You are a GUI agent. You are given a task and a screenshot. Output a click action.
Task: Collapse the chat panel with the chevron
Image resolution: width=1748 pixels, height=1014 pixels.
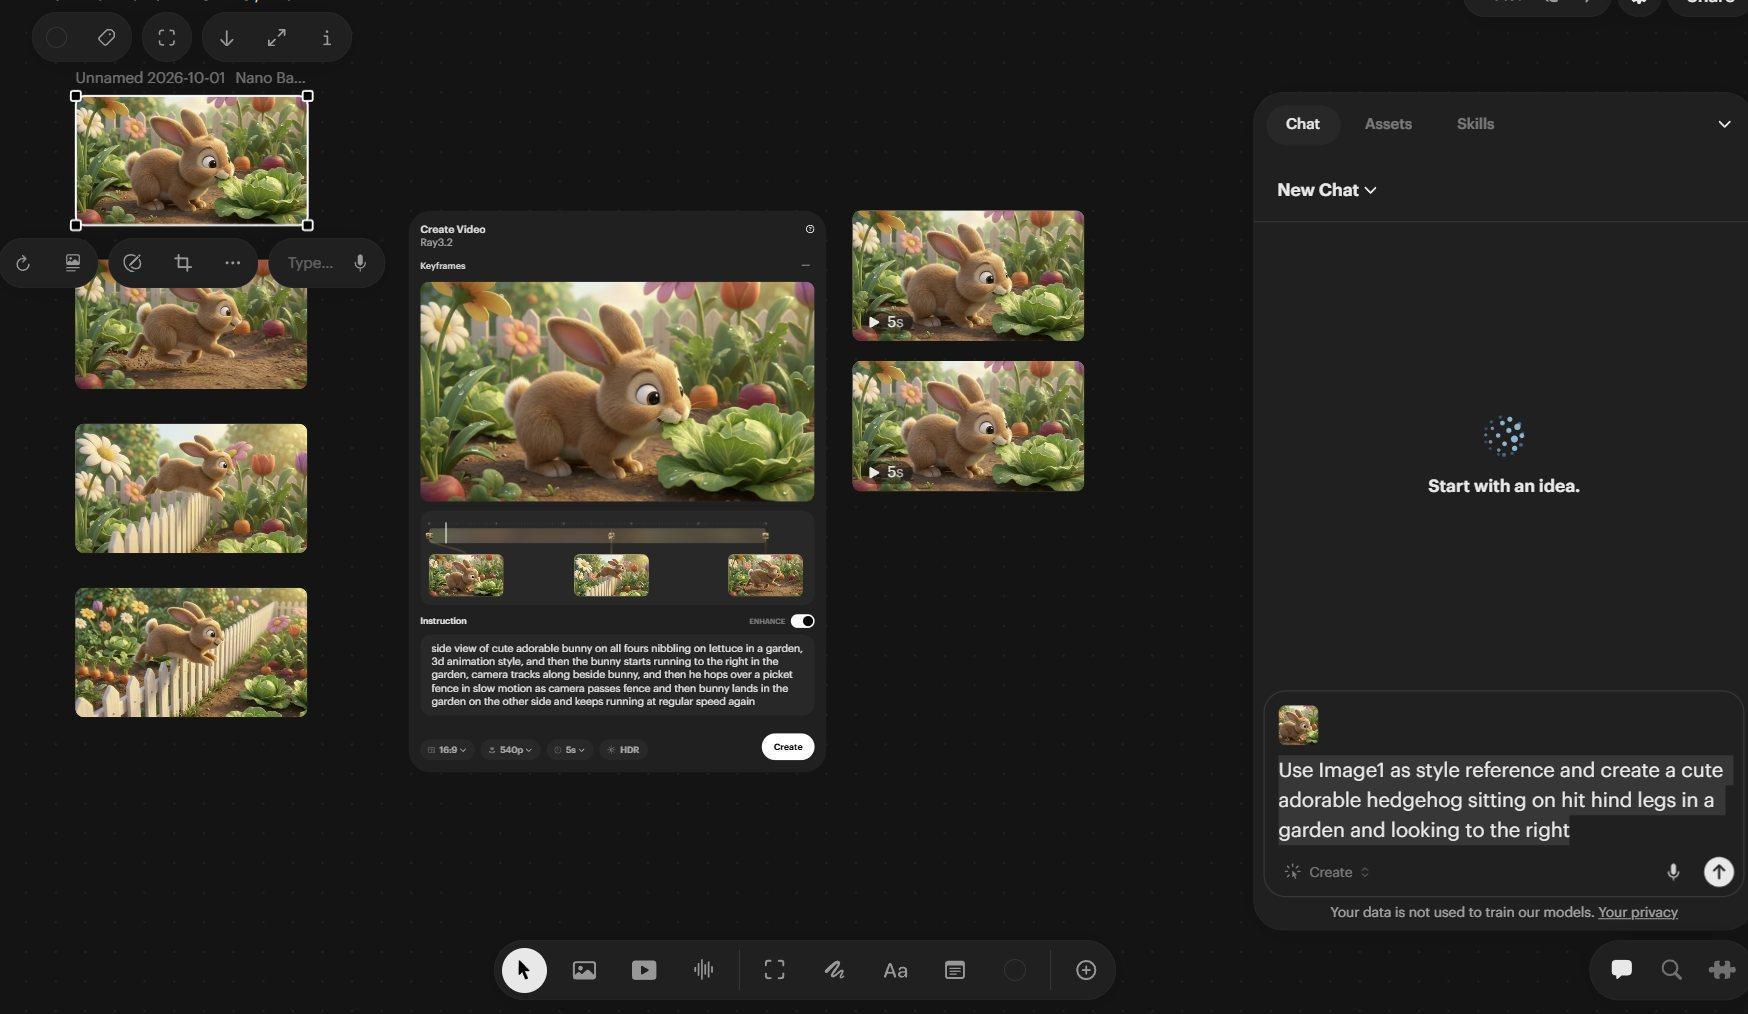pyautogui.click(x=1724, y=124)
